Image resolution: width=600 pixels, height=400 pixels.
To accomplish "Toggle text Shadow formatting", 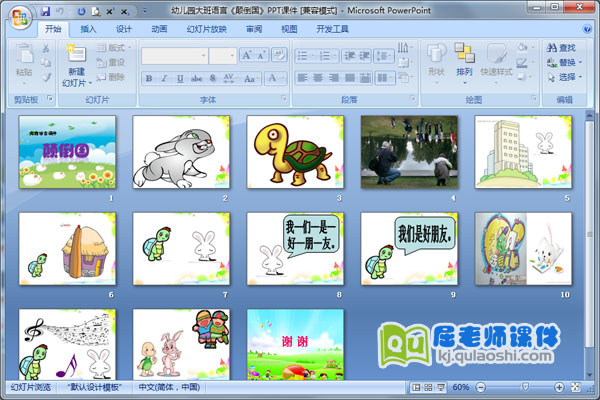I will pyautogui.click(x=212, y=78).
